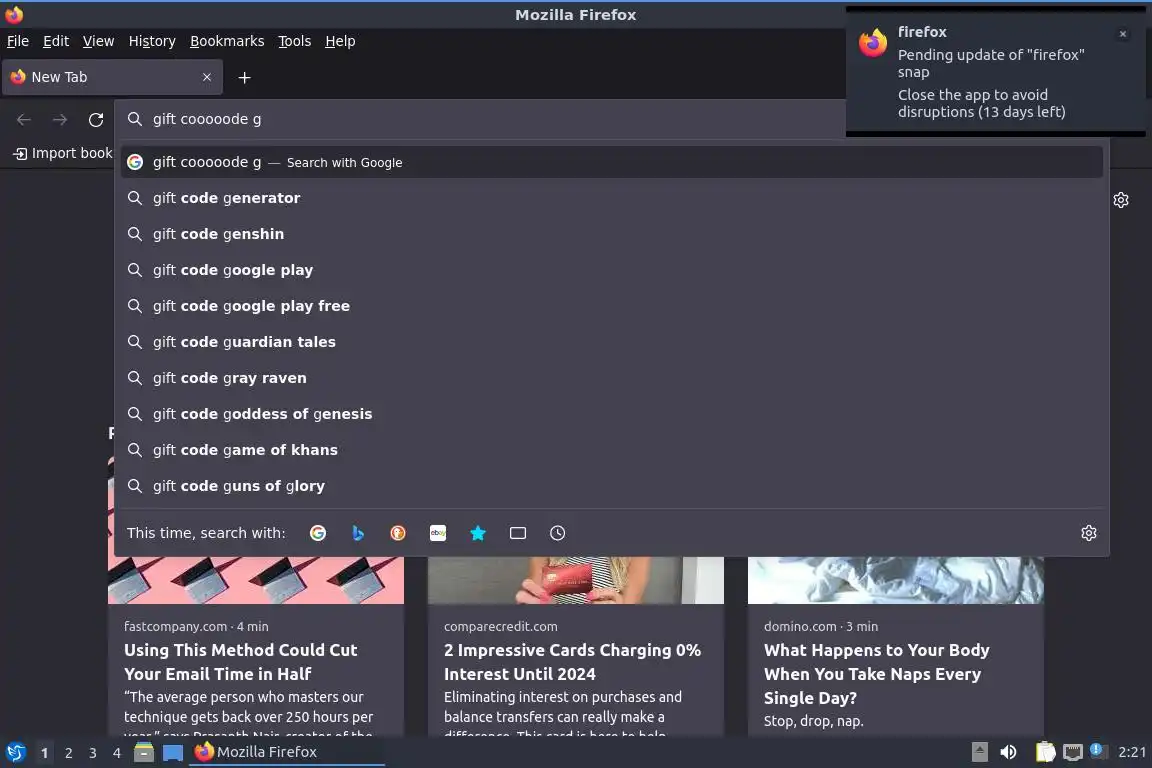This screenshot has width=1152, height=768.
Task: Reload the current page
Action: point(96,119)
